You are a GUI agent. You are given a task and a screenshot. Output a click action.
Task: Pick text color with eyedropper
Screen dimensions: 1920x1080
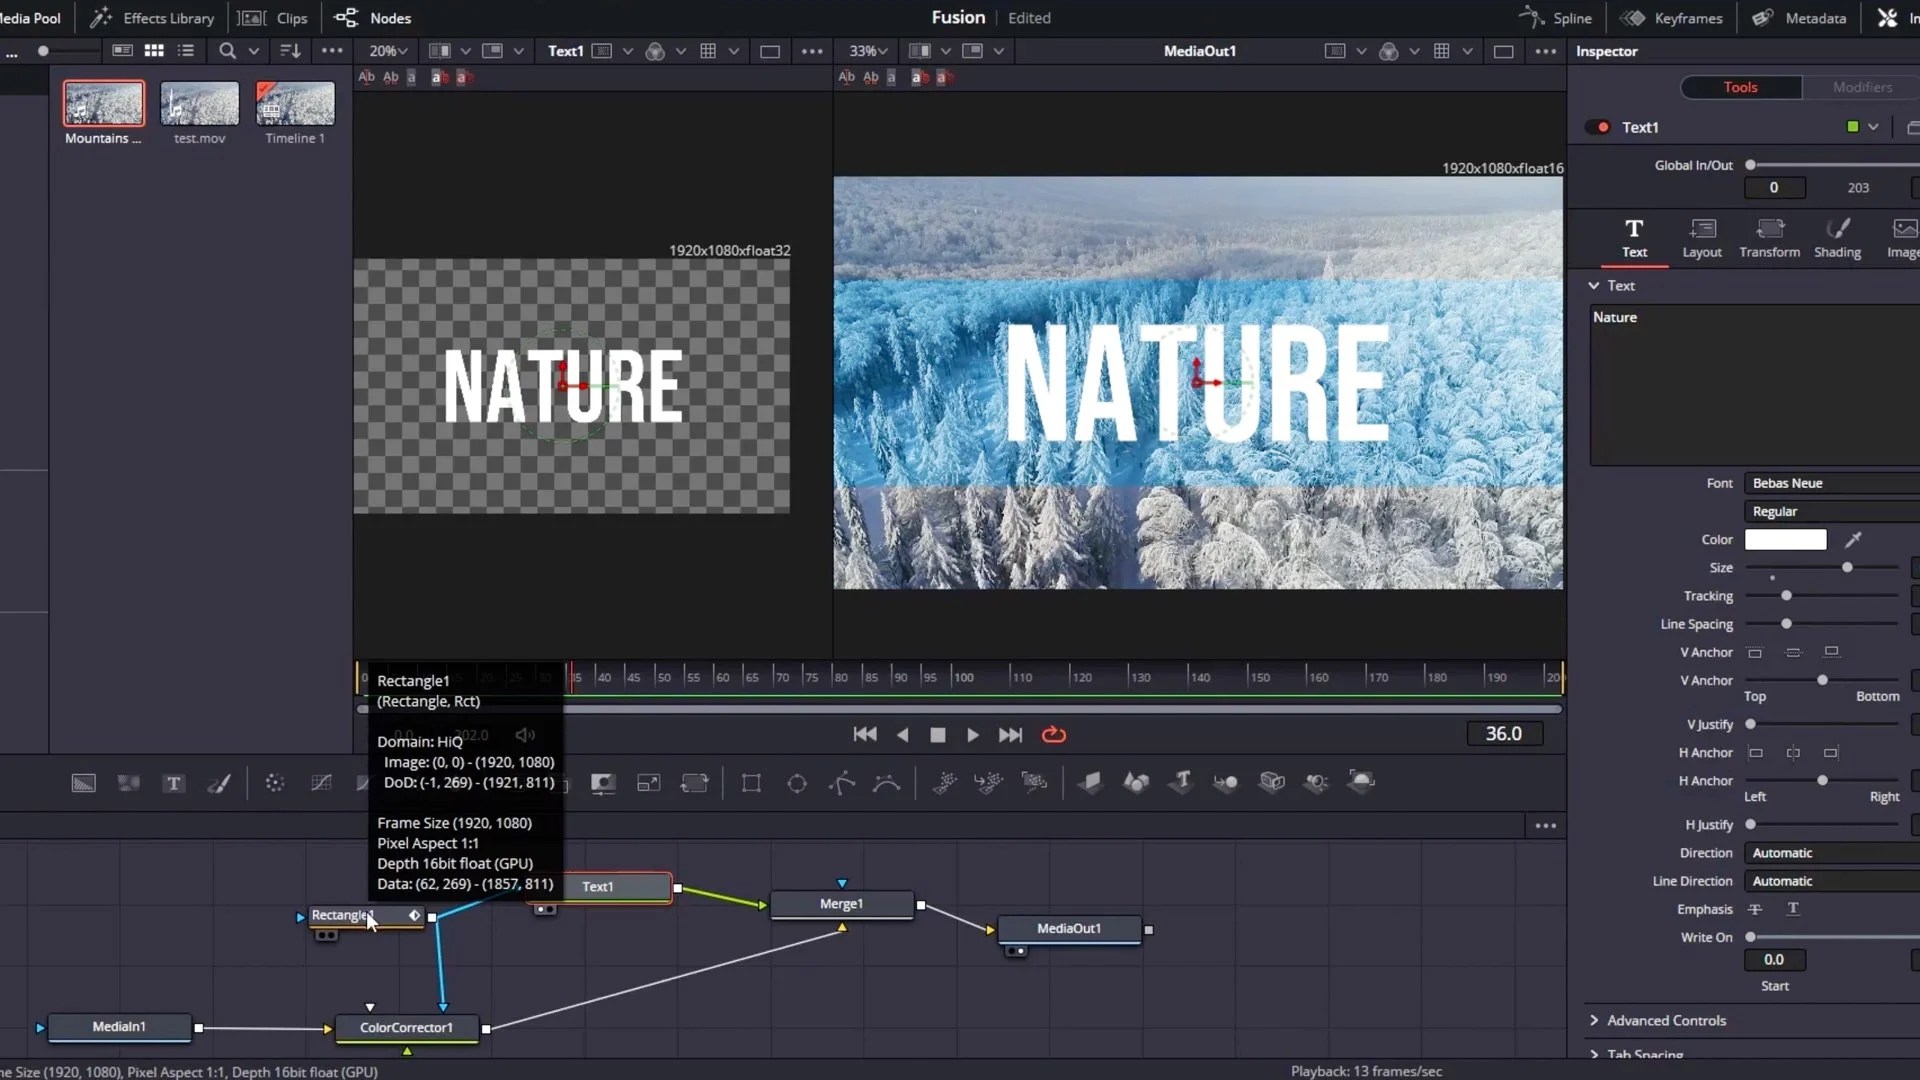1853,540
